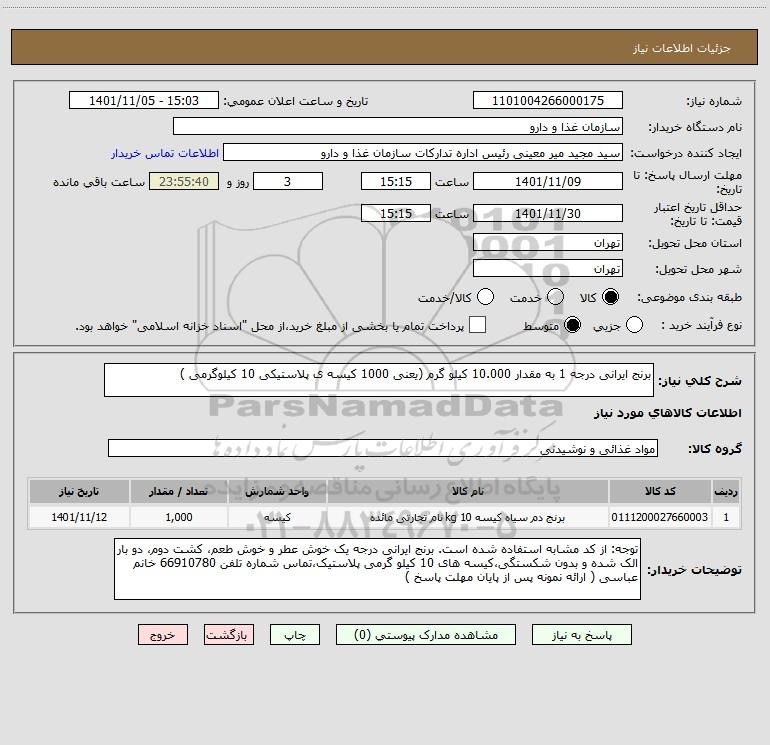Click the product name cell برنج دم سیاه
This screenshot has height=745, width=770.
coord(468,517)
